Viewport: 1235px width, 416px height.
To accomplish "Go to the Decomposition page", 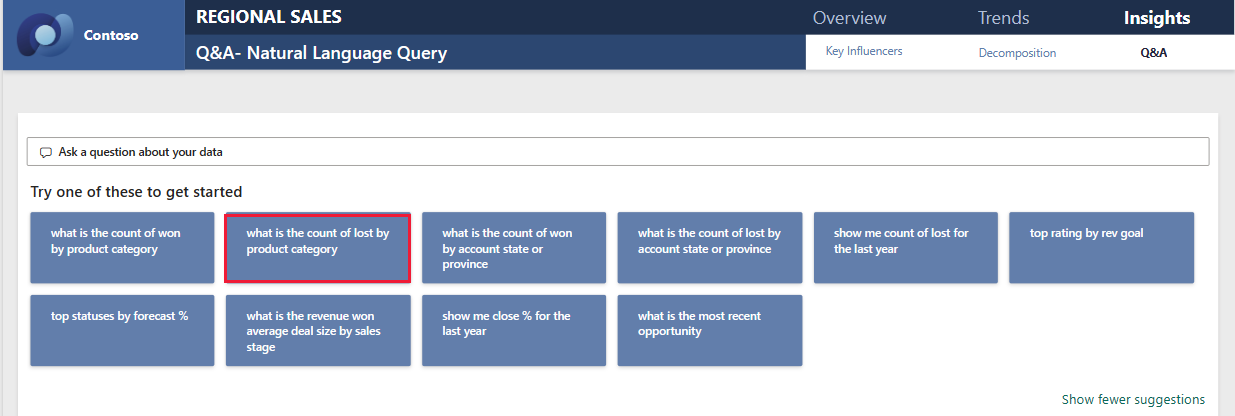I will 1017,53.
